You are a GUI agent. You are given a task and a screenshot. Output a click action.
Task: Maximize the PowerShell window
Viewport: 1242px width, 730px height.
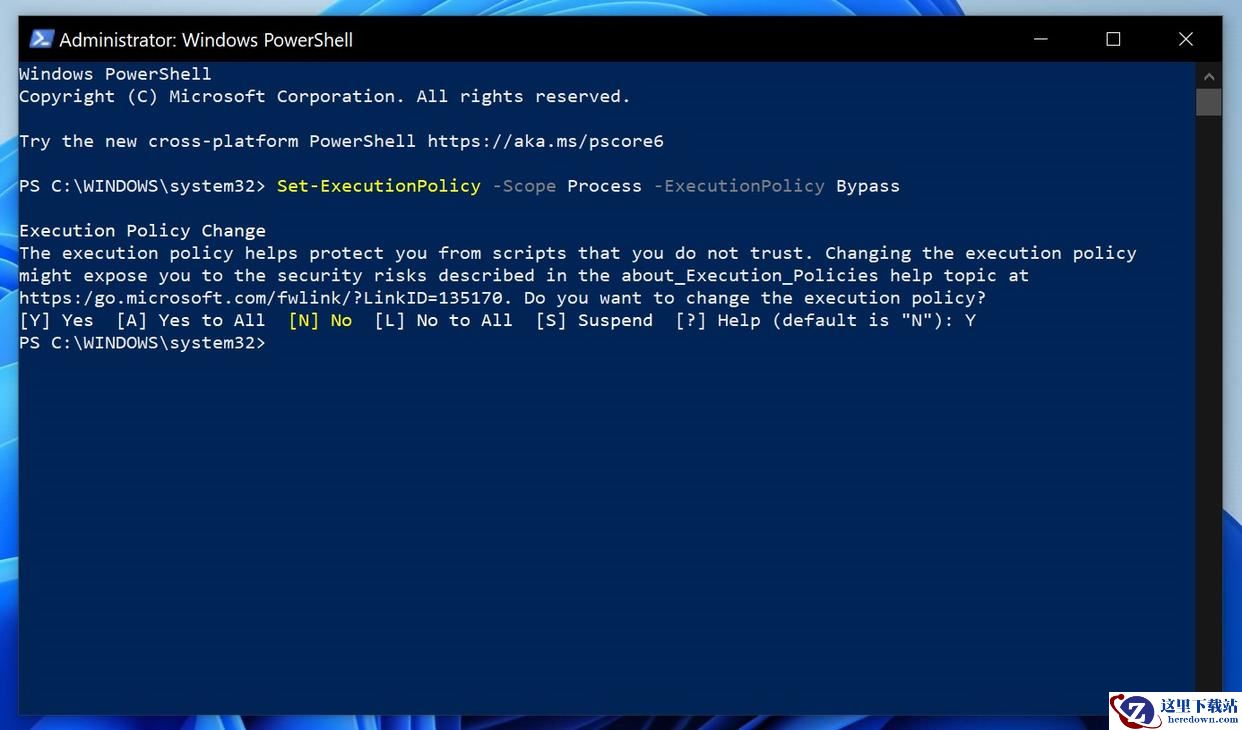[1113, 40]
